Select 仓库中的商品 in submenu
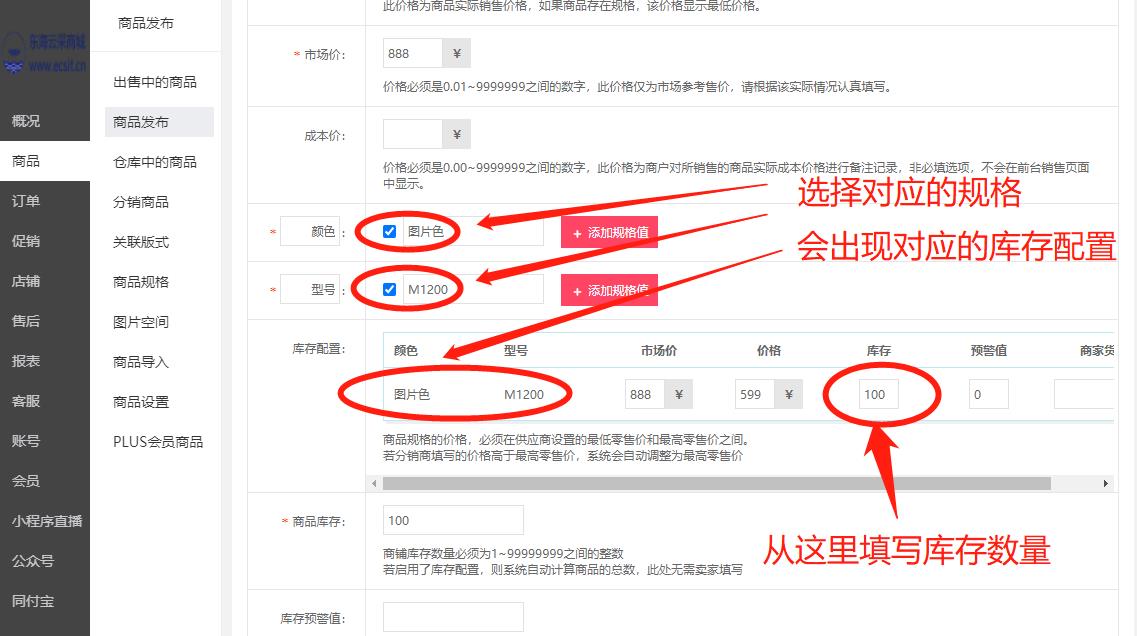Viewport: 1137px width, 636px height. tap(155, 162)
